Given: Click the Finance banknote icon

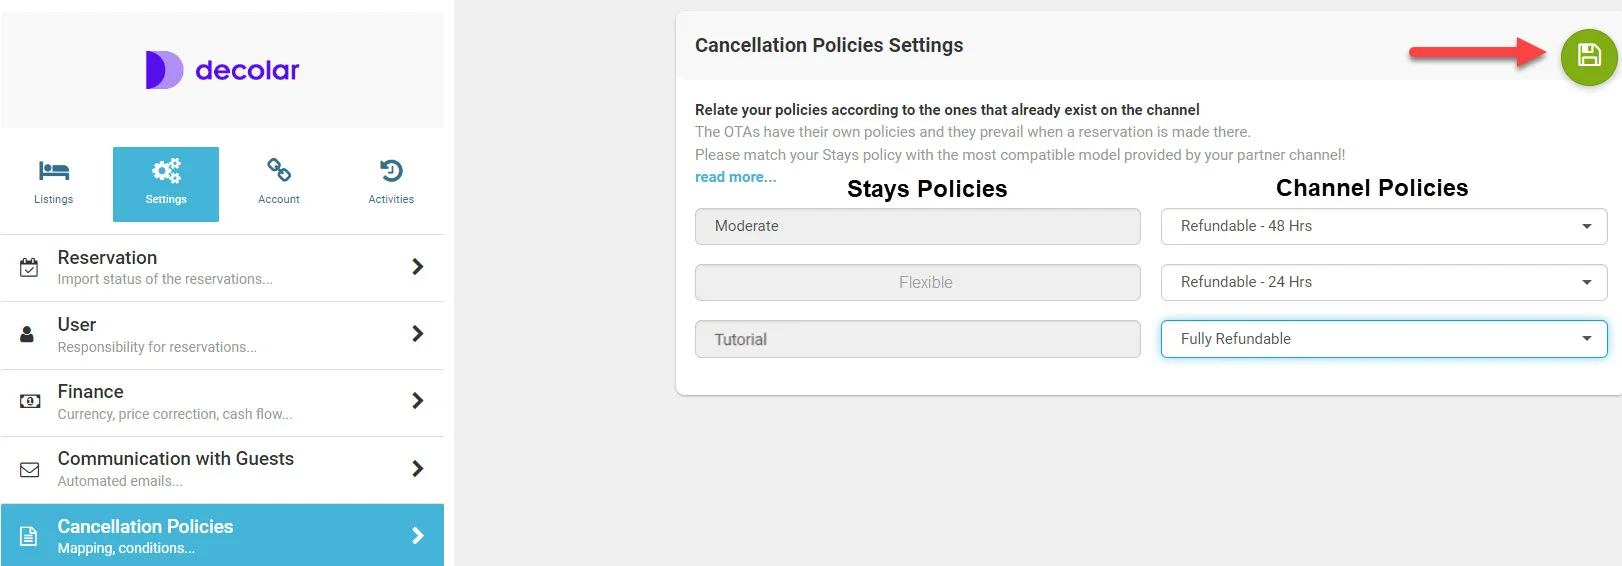Looking at the screenshot, I should [x=30, y=401].
